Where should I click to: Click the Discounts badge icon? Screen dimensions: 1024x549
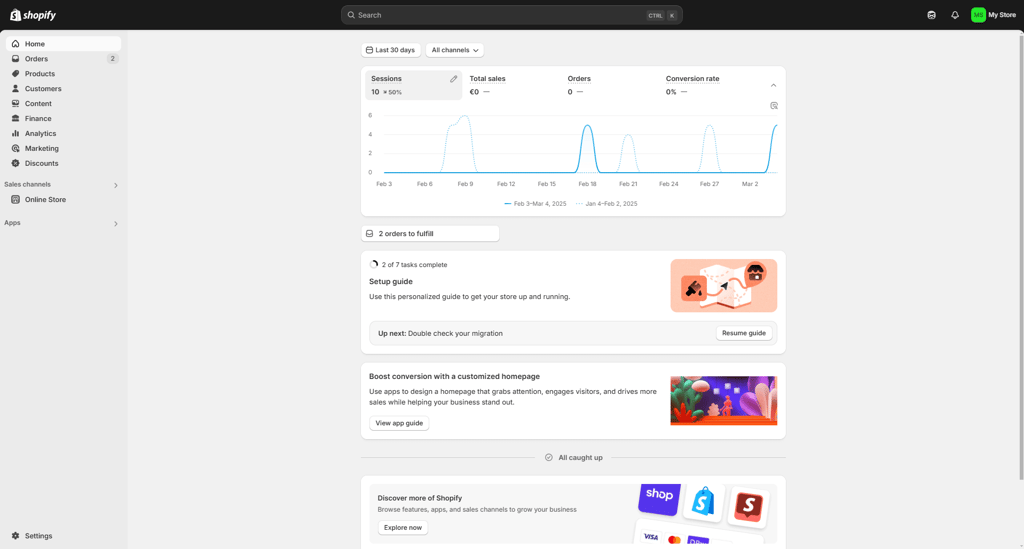click(16, 163)
